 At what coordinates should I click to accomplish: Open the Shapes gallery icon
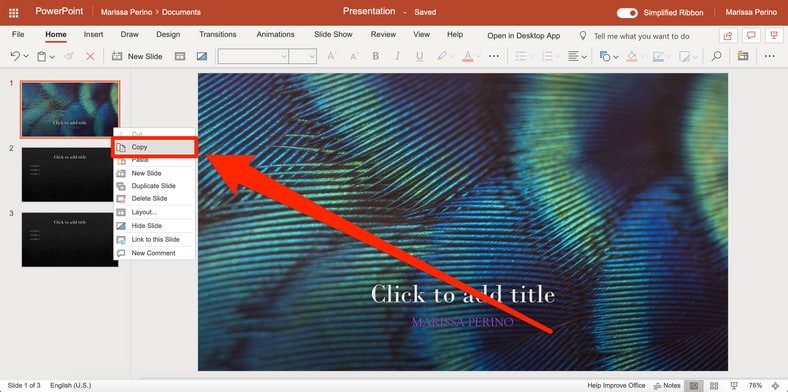click(x=605, y=56)
